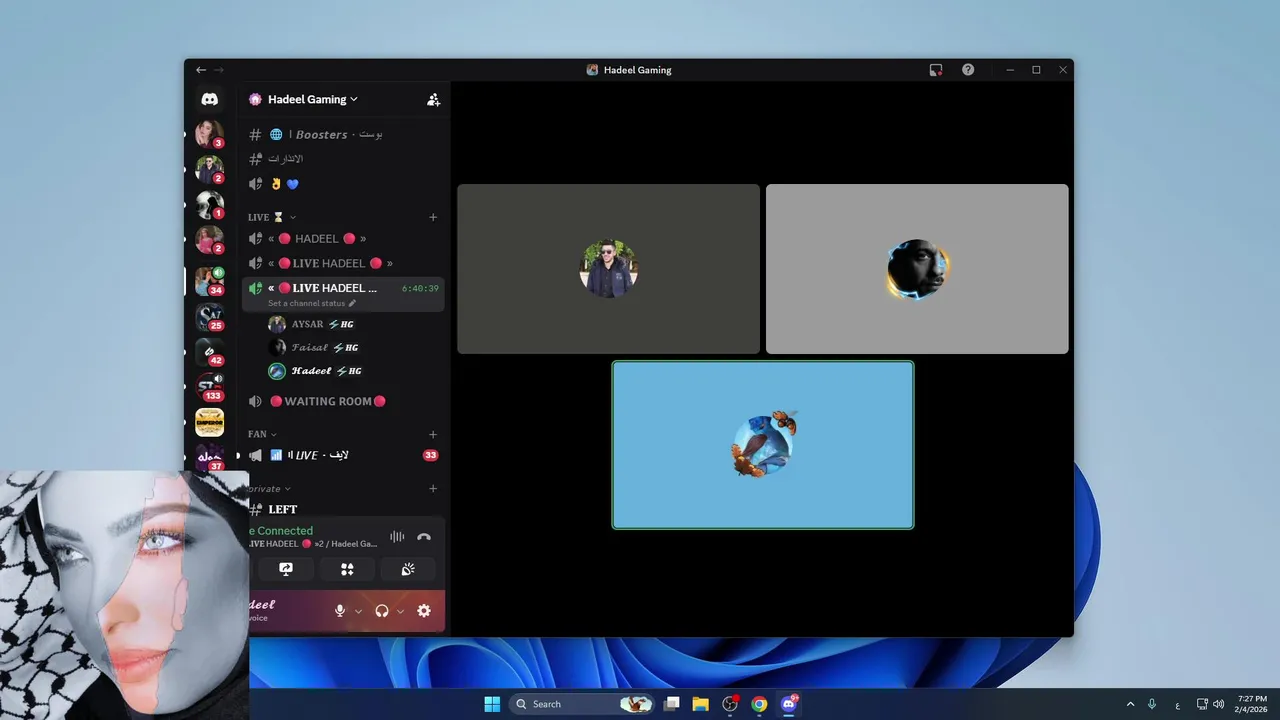Screen dimensions: 1280x720
Task: Focus the light gray participant video tile
Action: coord(917,269)
